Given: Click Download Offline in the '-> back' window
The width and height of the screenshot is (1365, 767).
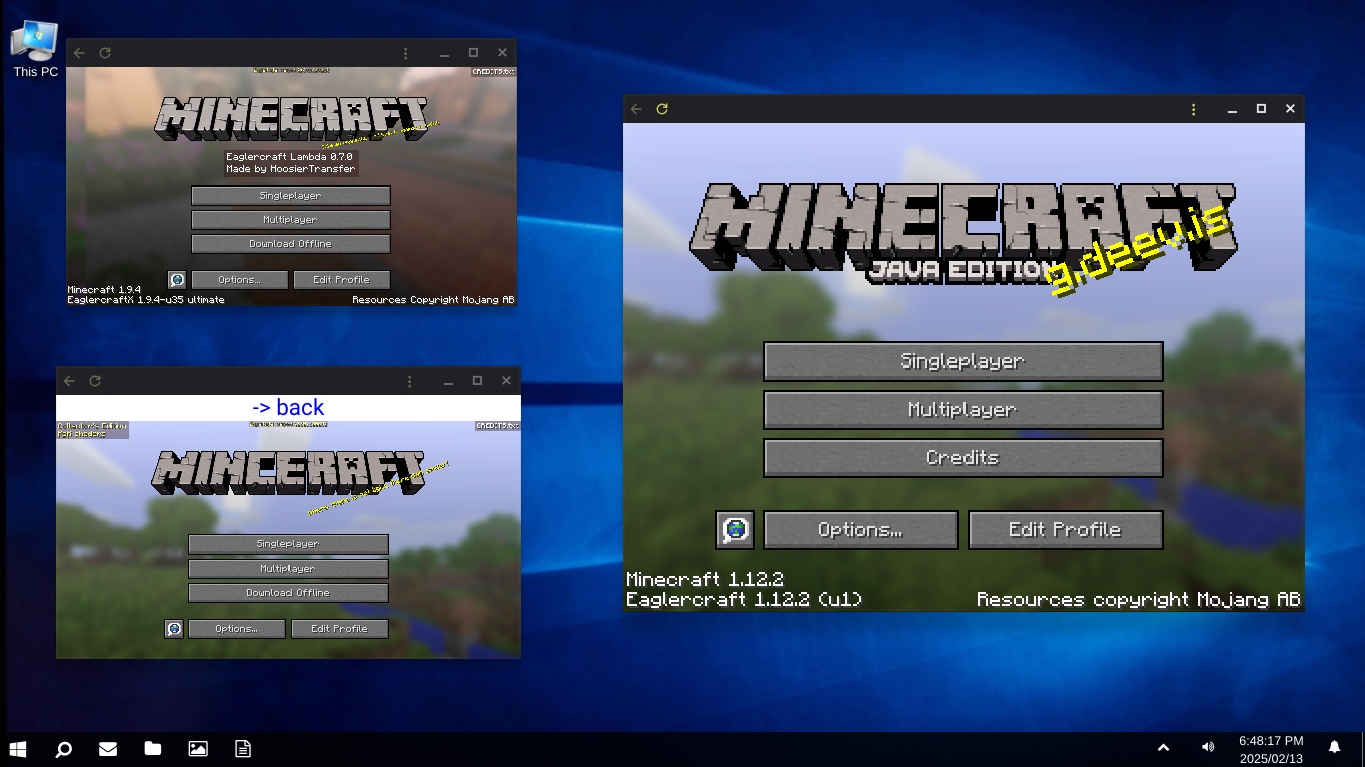Looking at the screenshot, I should tap(288, 593).
